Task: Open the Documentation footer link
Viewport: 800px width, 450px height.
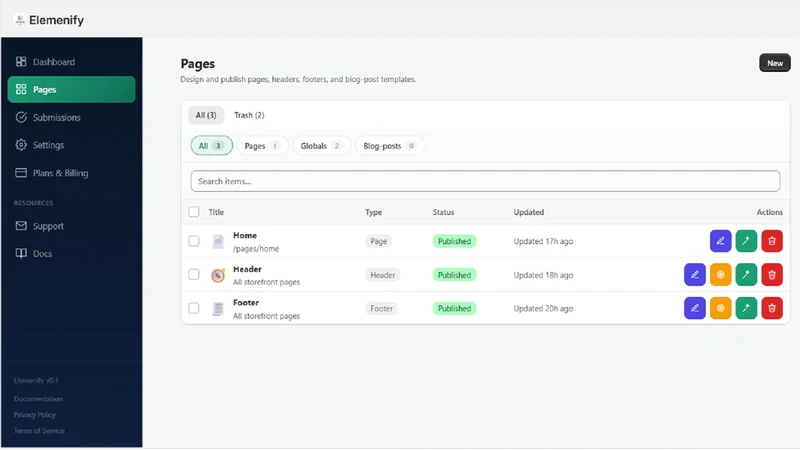Action: click(38, 398)
